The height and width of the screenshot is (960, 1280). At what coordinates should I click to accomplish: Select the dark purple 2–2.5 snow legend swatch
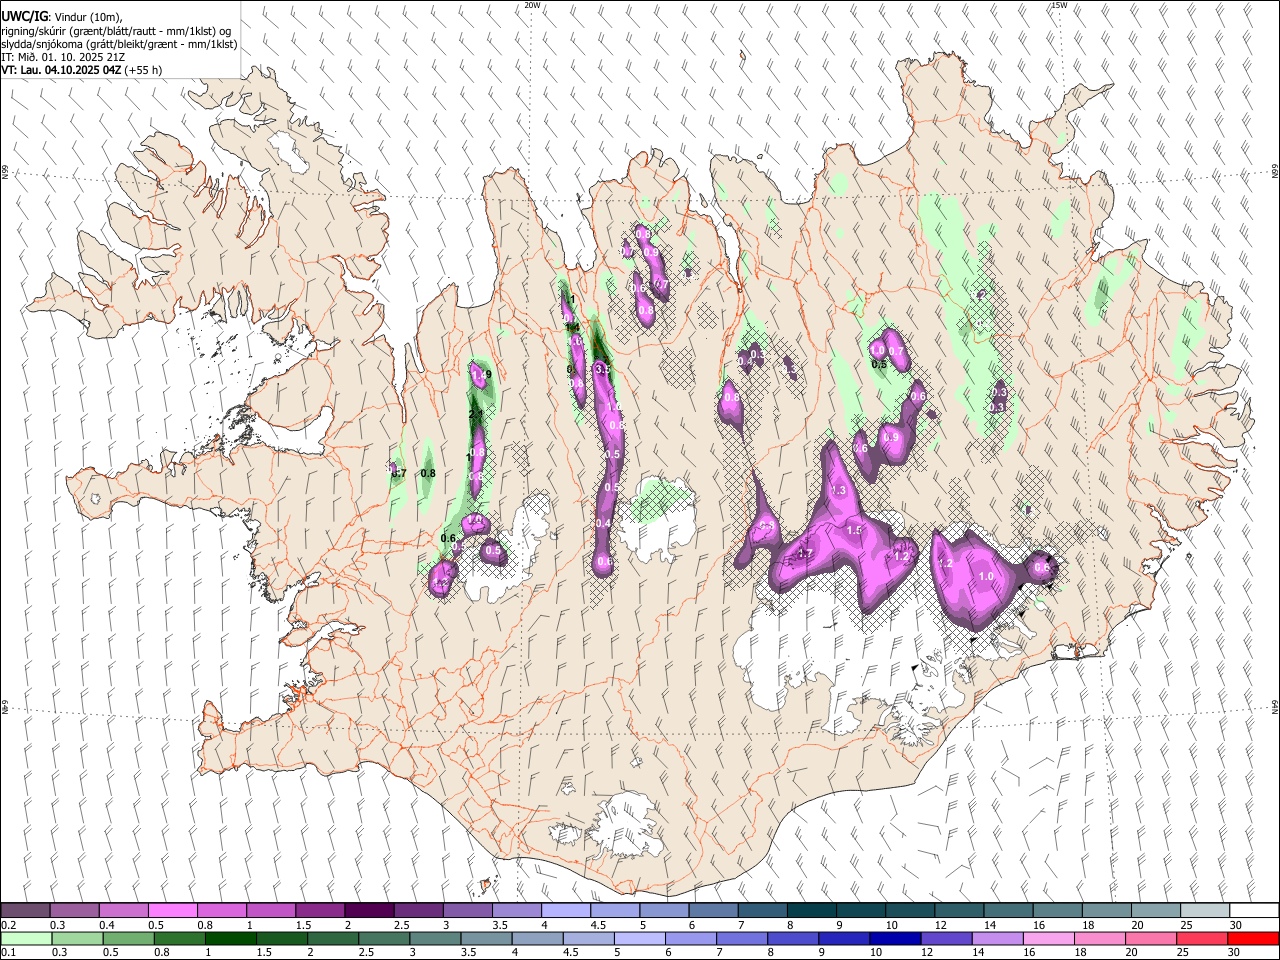[x=370, y=911]
